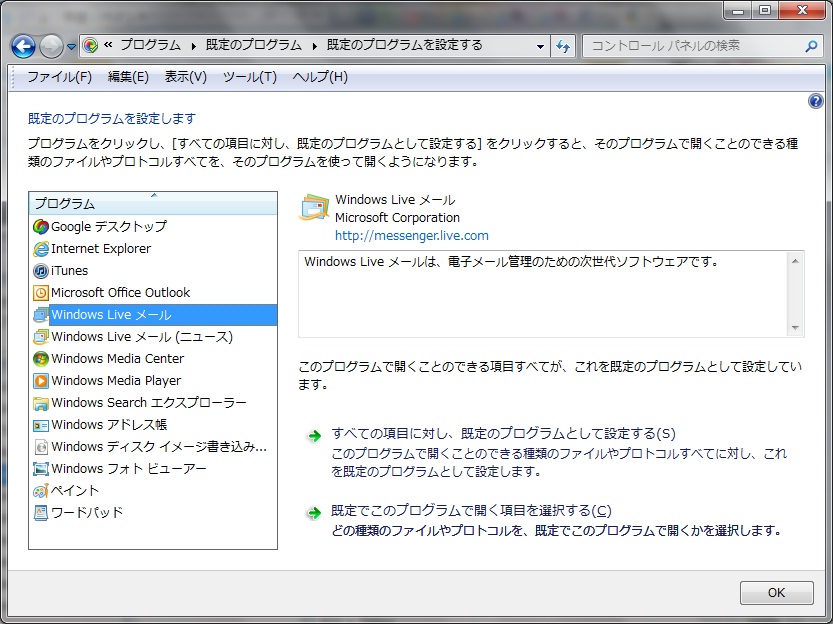The width and height of the screenshot is (833, 624).
Task: Select Windows ディスク イメージ書き込み entry
Action: point(159,447)
